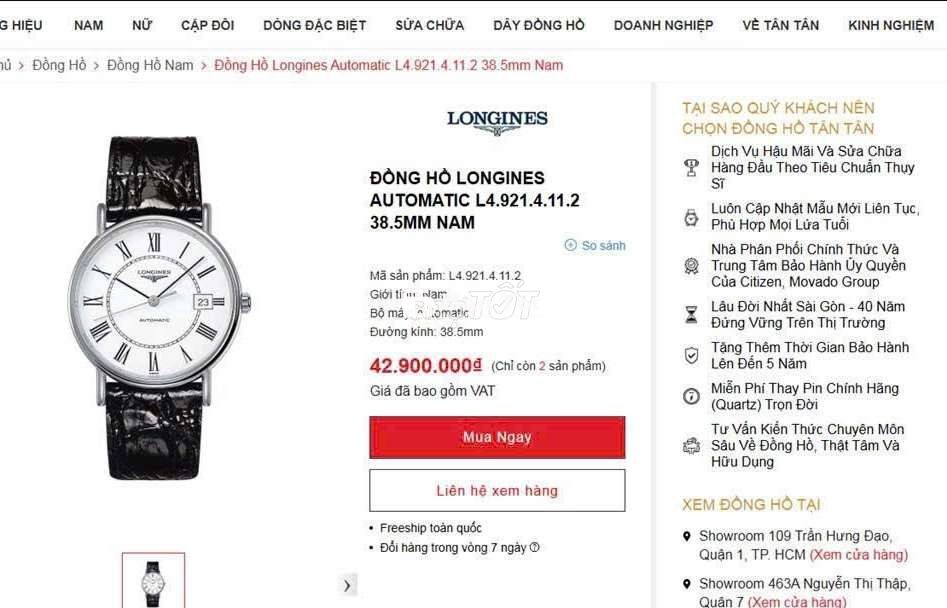This screenshot has width=947, height=608.
Task: Go to Đồng Hồ Nam breadcrumb link
Action: pos(150,65)
